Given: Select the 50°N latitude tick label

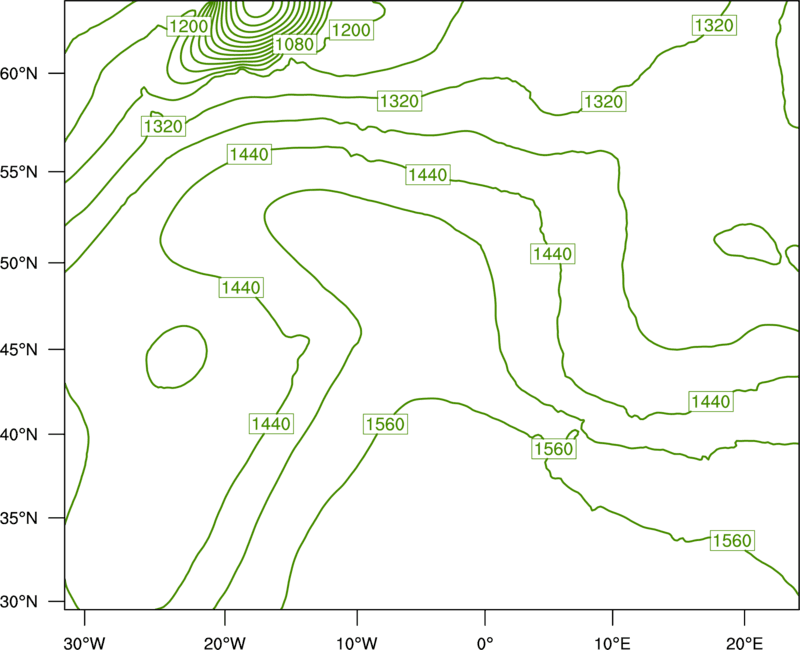Looking at the screenshot, I should click(x=19, y=263).
